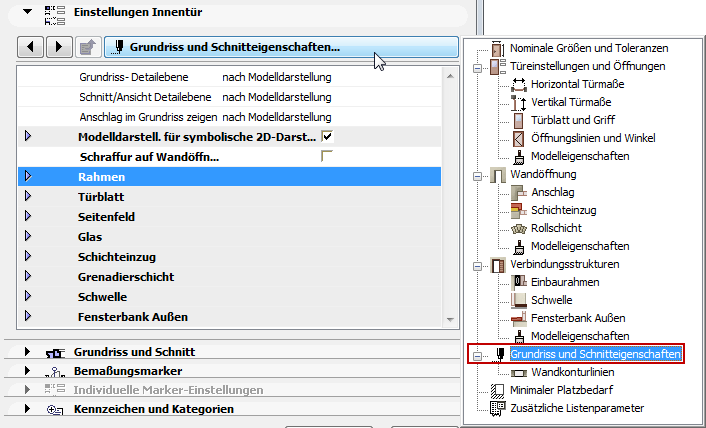
Task: Open Vertikal Türmaße page
Action: (571, 102)
